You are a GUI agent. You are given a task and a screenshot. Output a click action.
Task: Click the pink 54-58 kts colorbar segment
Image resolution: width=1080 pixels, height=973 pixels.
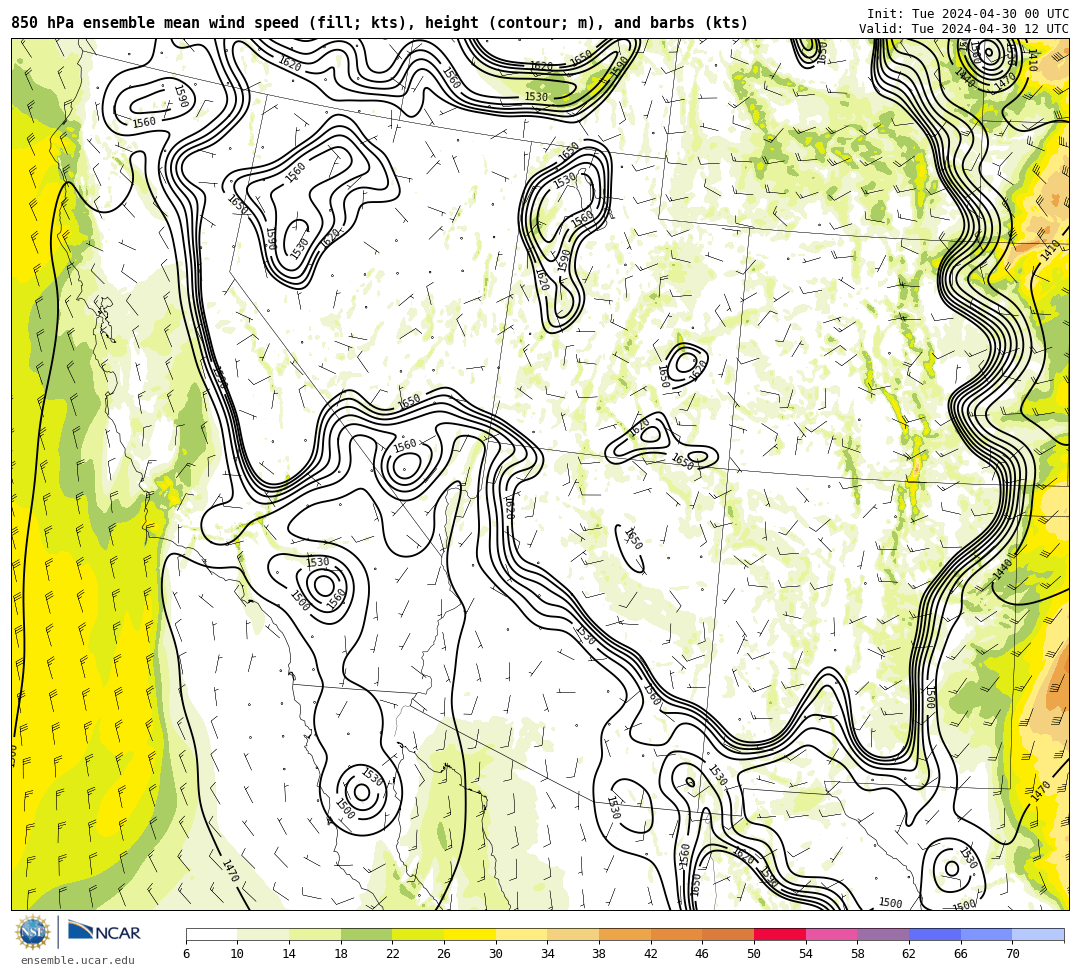(x=831, y=934)
